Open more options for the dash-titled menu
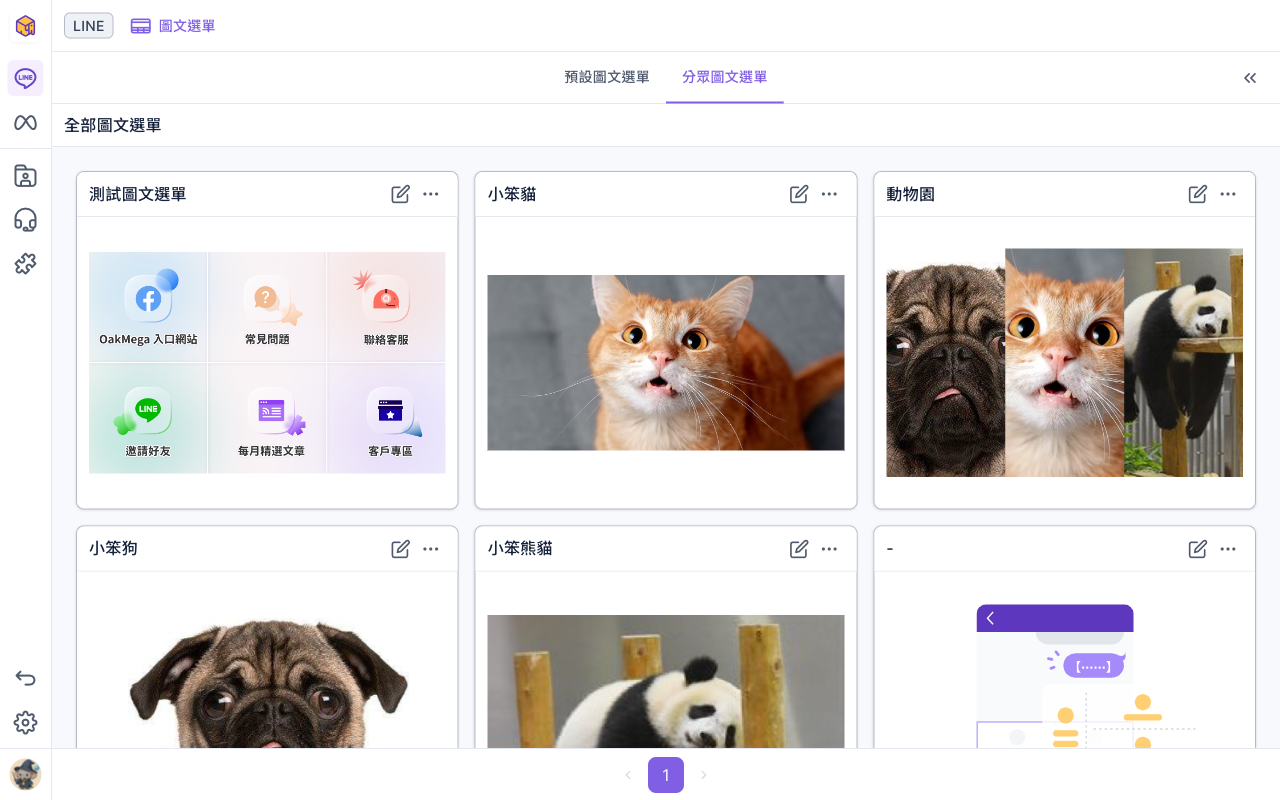The image size is (1280, 800). pyautogui.click(x=1228, y=548)
